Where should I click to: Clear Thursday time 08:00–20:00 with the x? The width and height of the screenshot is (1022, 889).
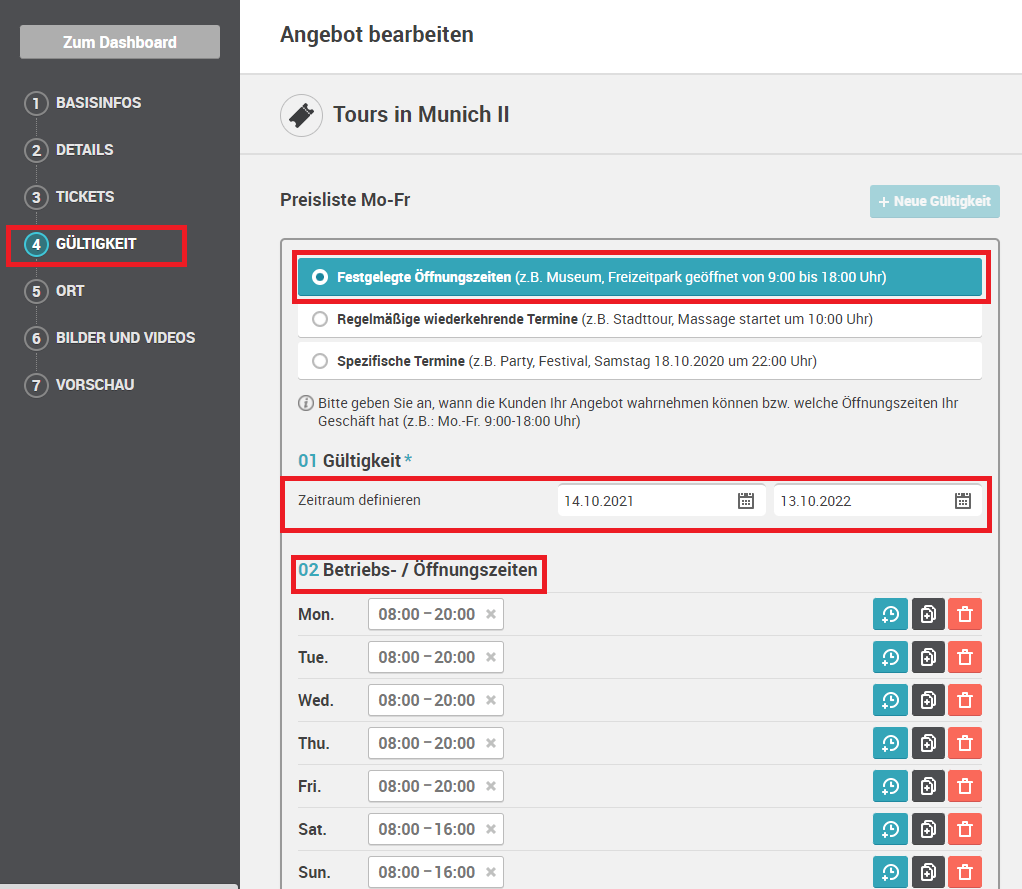[491, 743]
